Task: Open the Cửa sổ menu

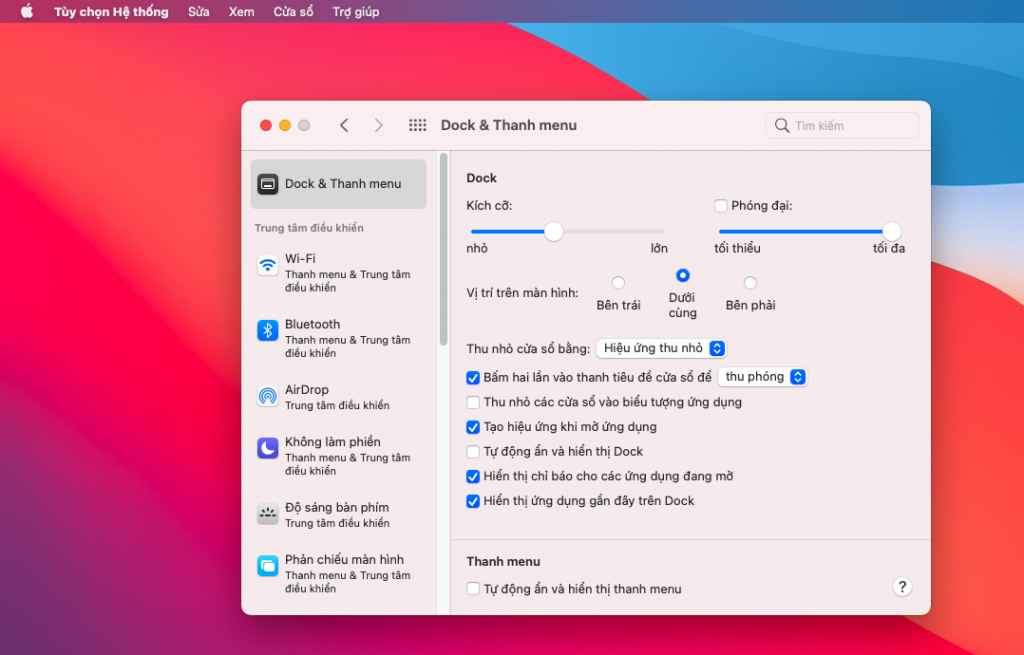Action: (x=293, y=12)
